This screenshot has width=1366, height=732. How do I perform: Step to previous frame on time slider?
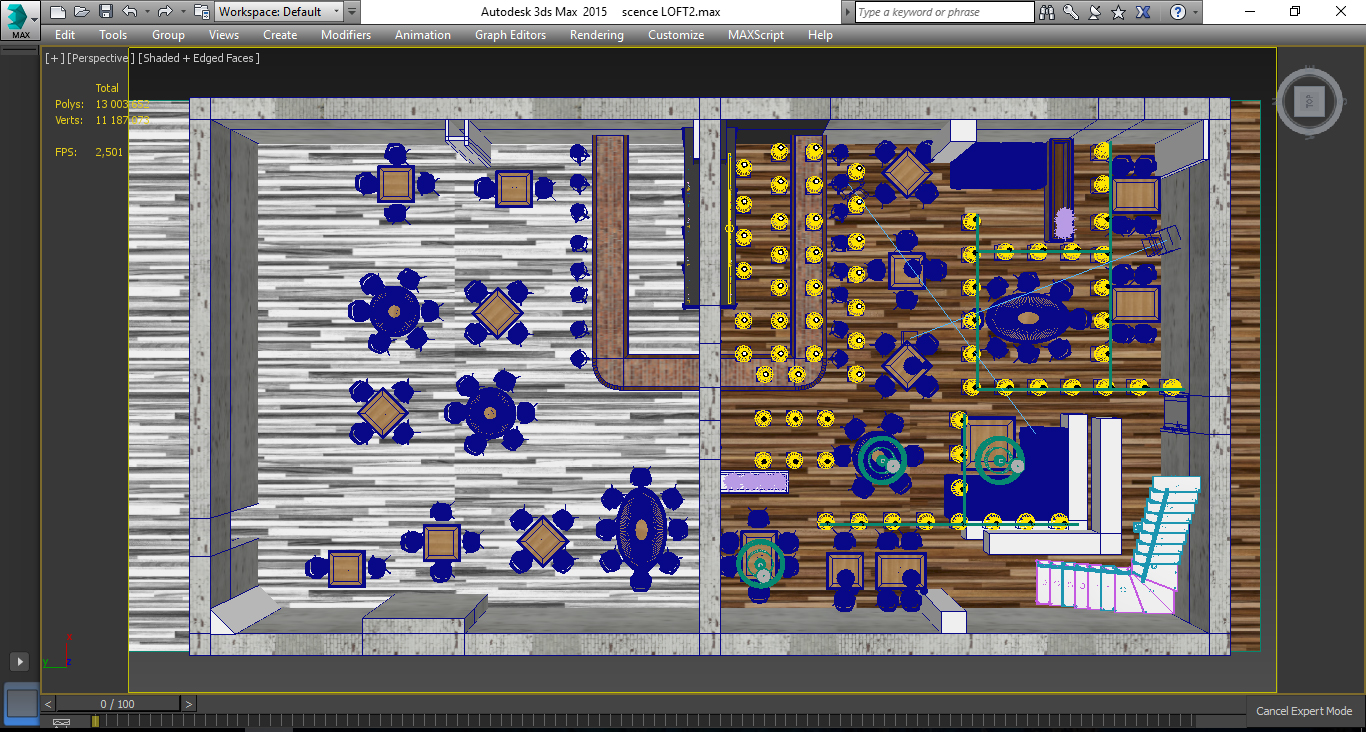coord(48,704)
